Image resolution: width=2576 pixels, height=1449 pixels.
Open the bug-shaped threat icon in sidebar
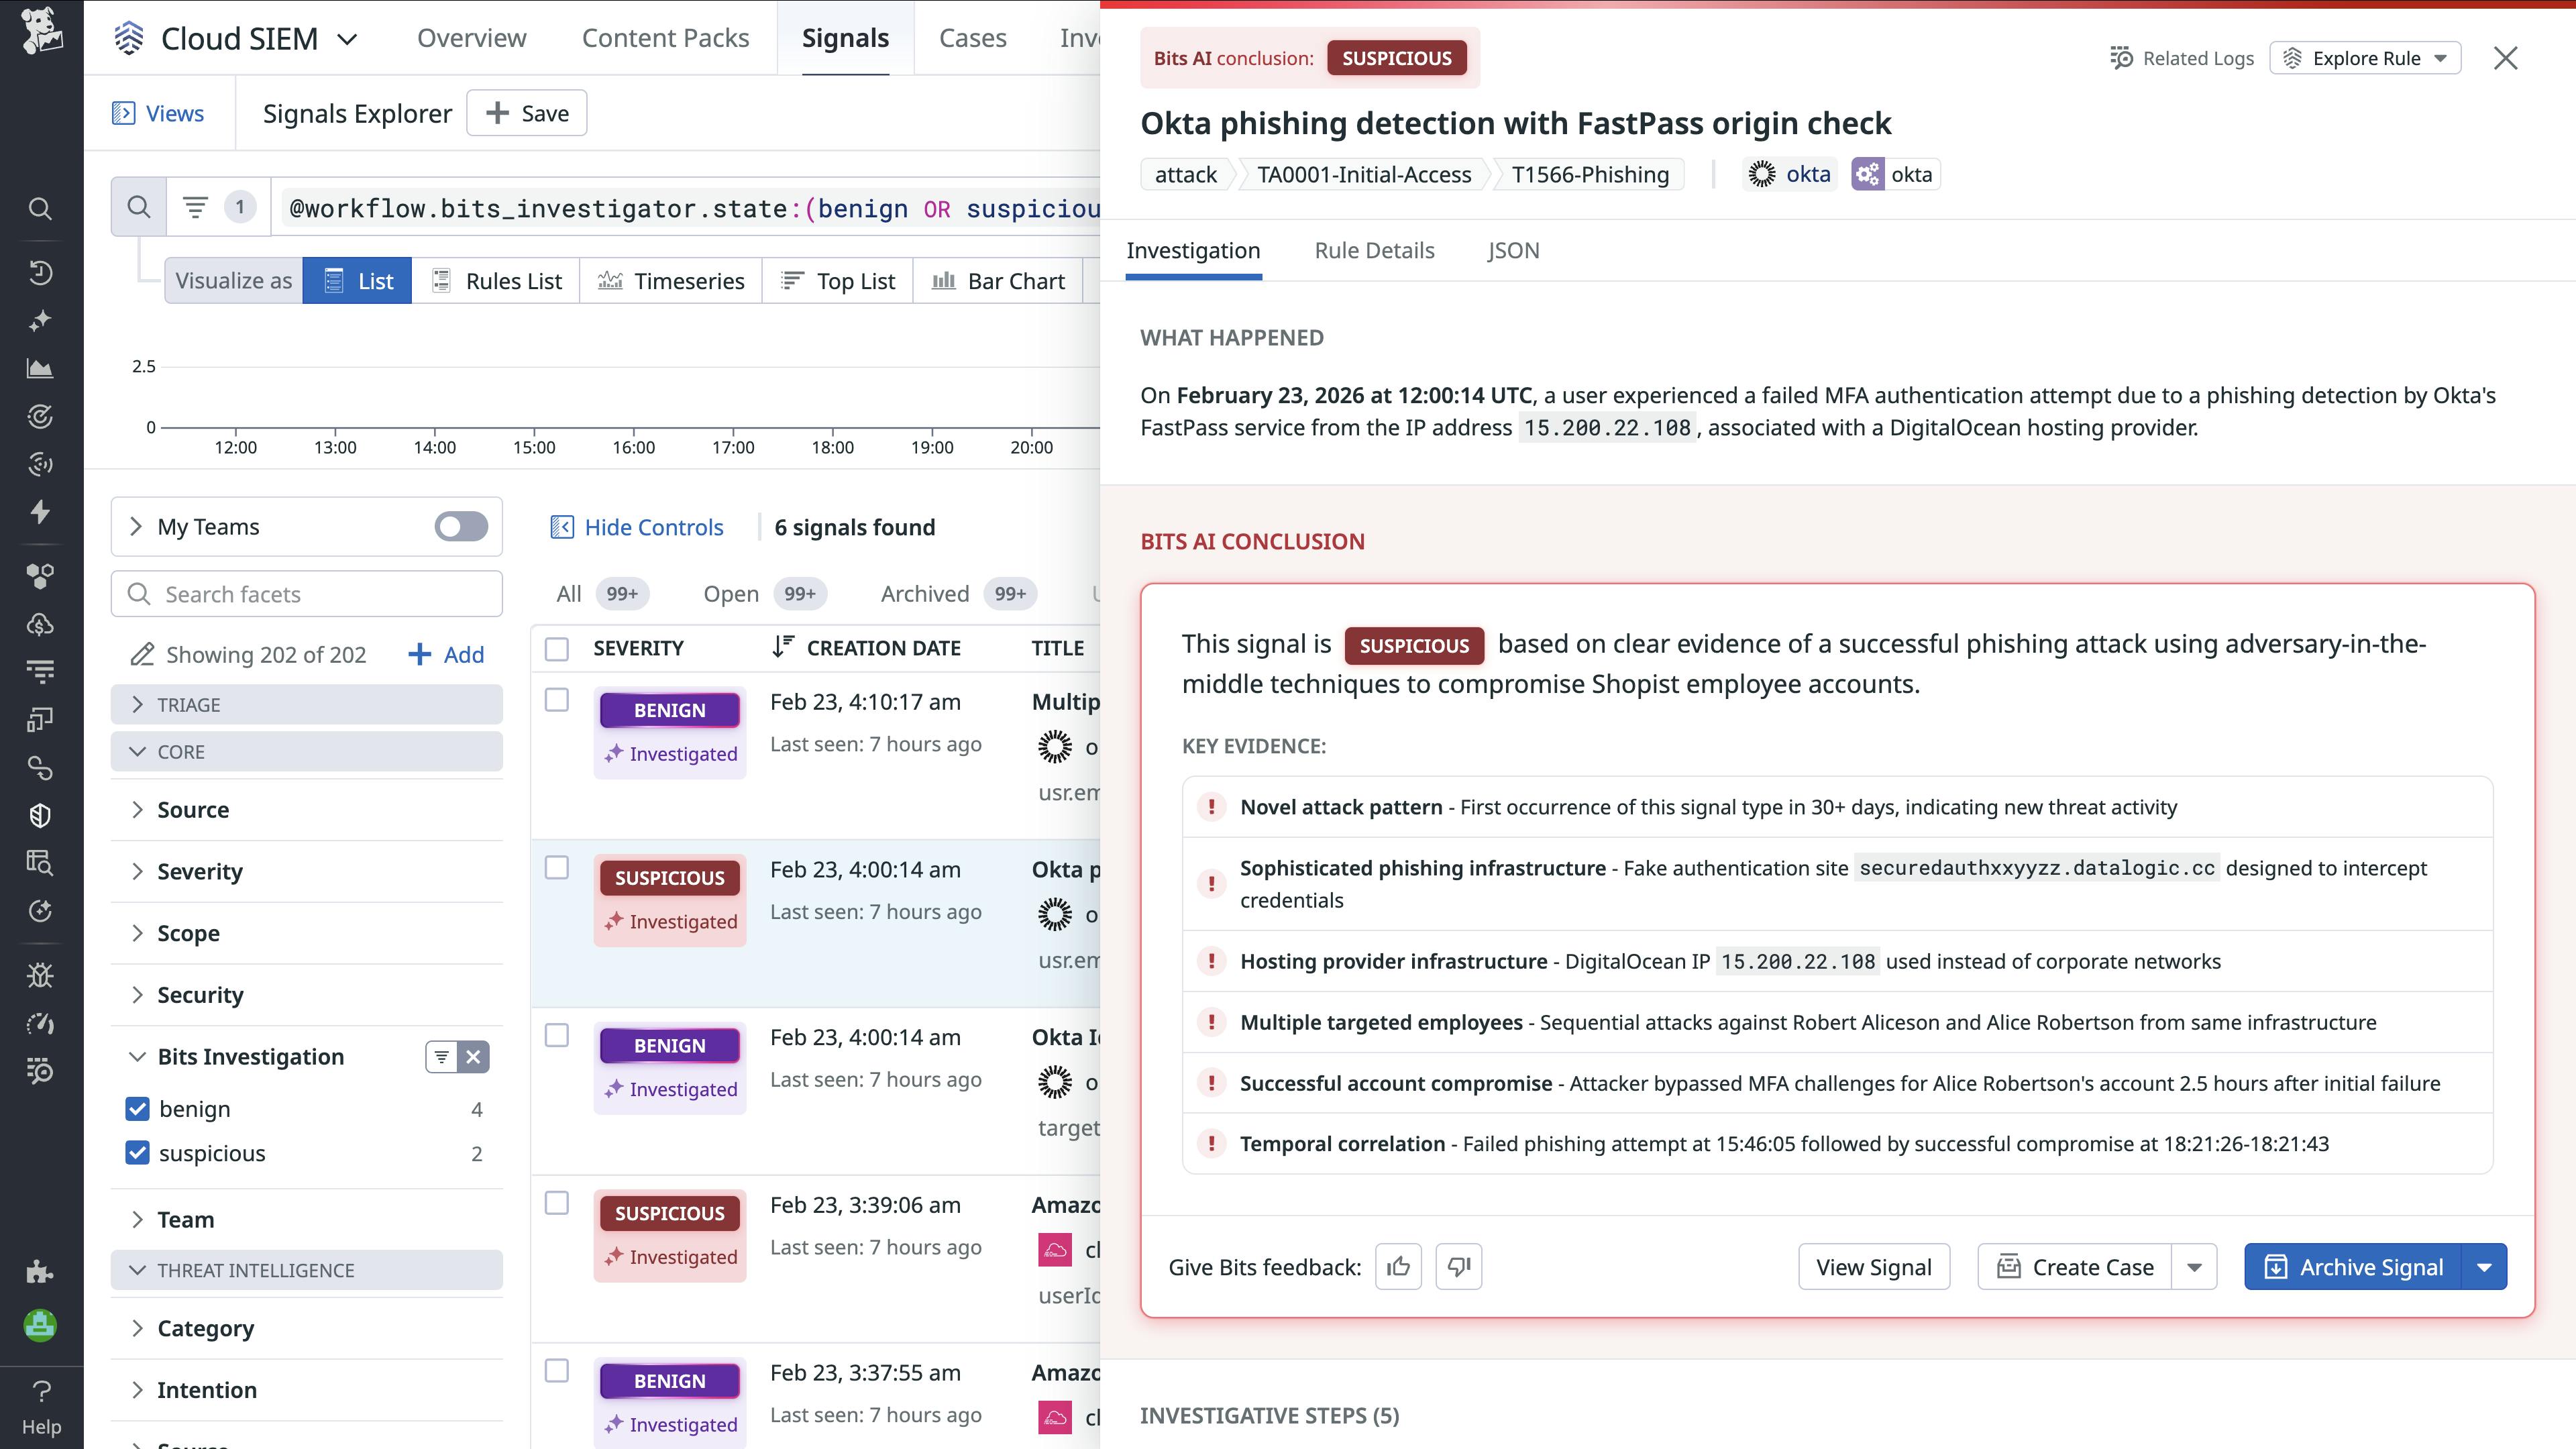40,975
